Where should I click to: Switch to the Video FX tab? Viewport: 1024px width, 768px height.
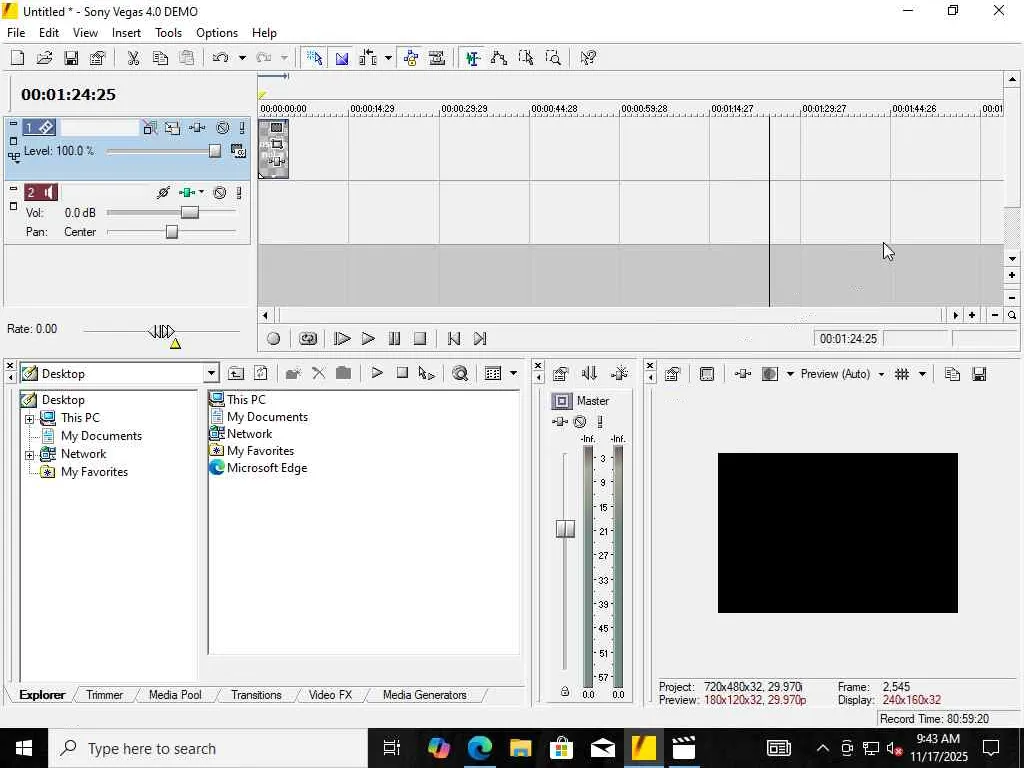pyautogui.click(x=330, y=695)
